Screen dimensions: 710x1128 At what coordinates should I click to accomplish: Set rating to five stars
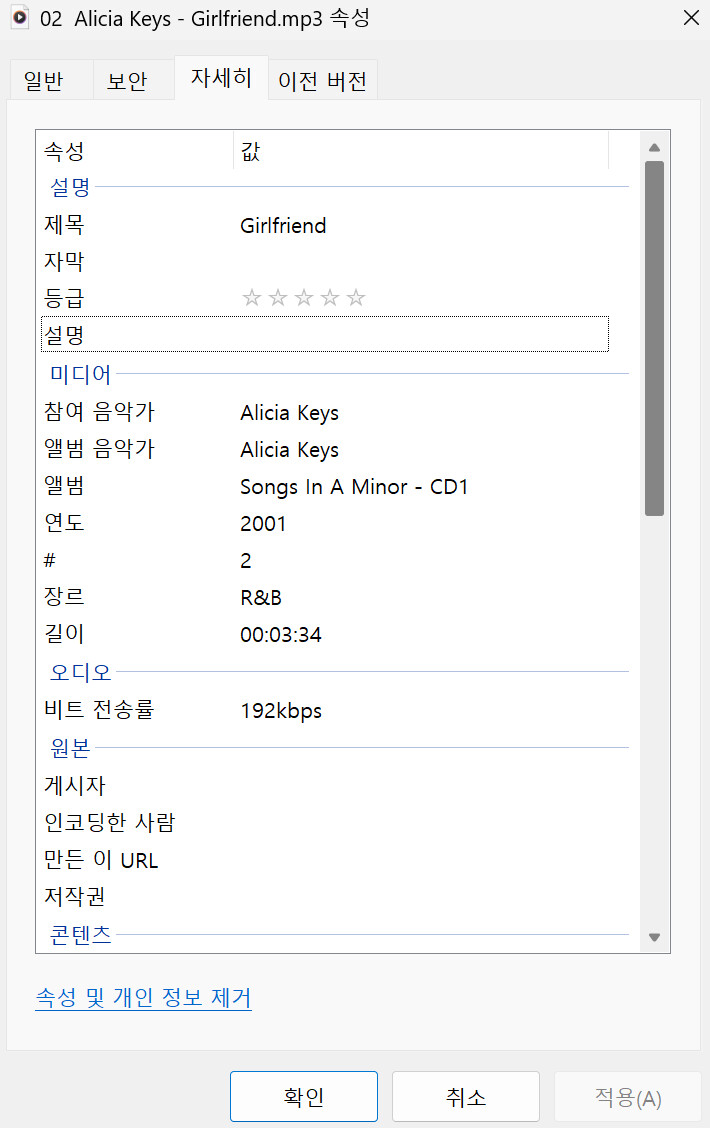(356, 298)
